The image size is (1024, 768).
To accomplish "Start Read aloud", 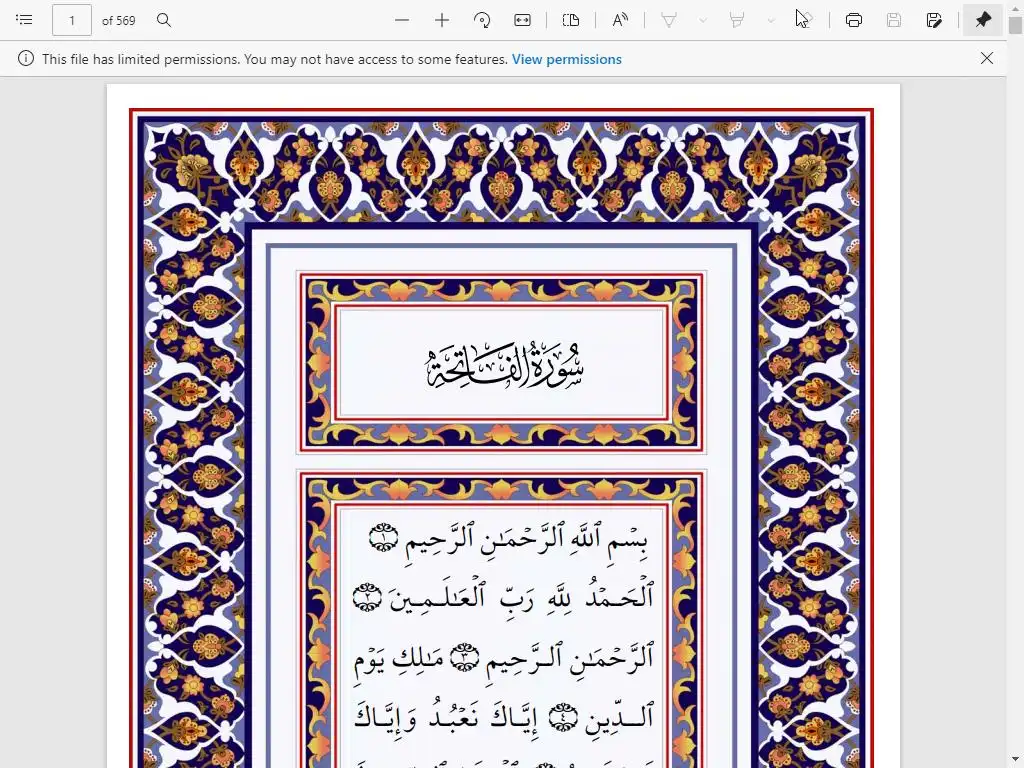I will point(620,20).
